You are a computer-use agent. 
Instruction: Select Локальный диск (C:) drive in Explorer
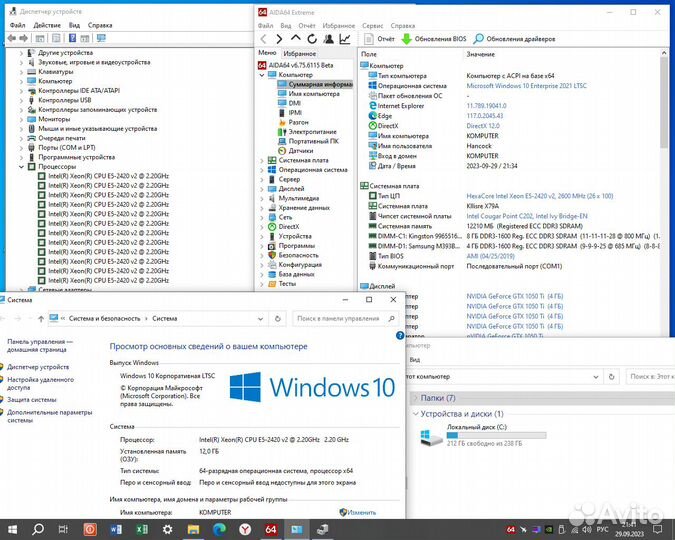point(483,435)
